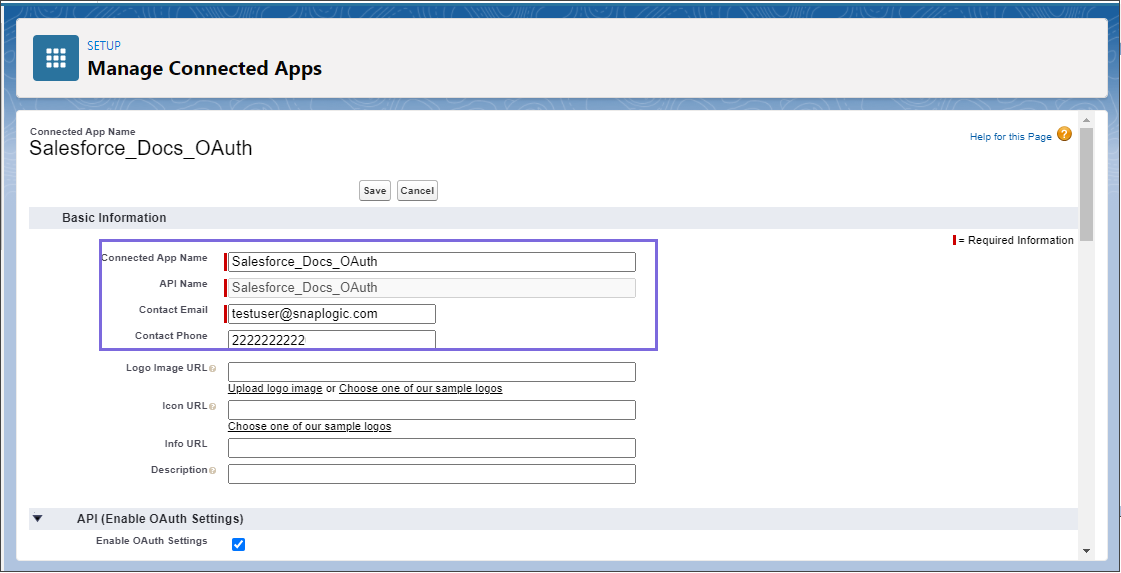Click the scrollbar down arrow
Screen dimensions: 1121x573
pos(1086,551)
